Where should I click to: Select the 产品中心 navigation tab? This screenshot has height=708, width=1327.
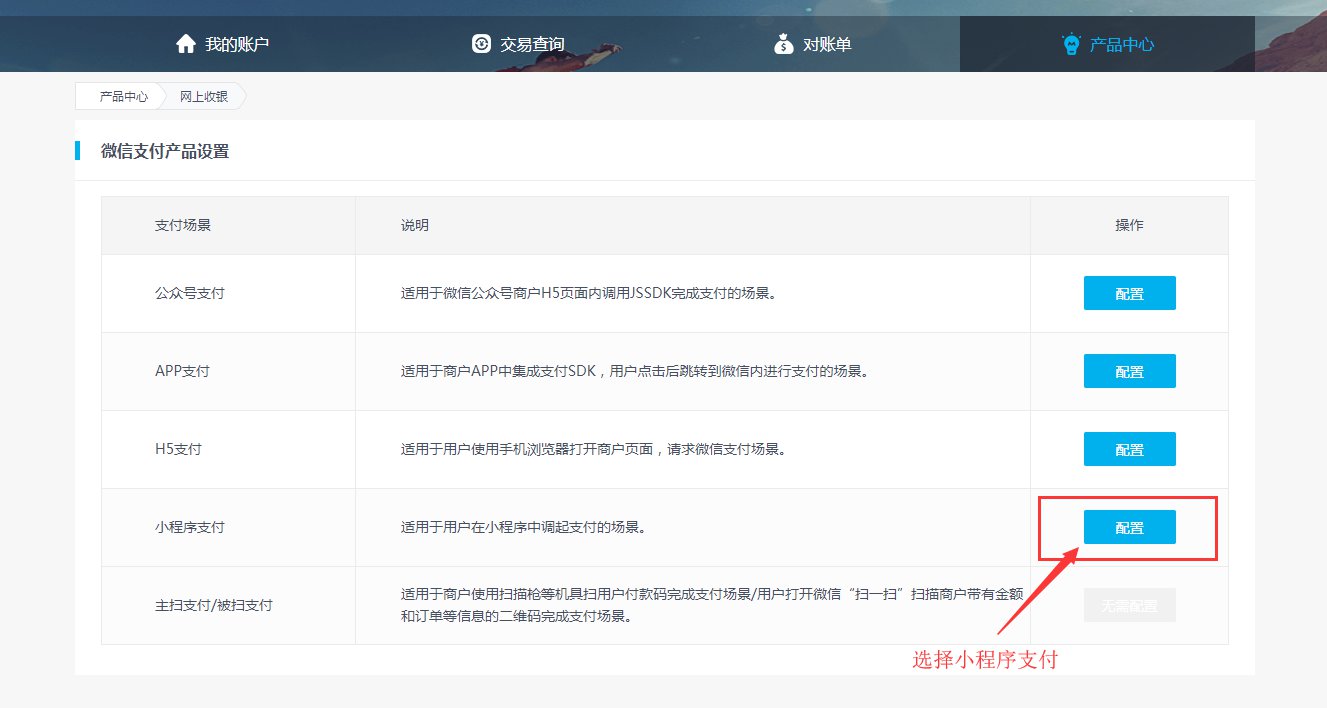point(1107,44)
